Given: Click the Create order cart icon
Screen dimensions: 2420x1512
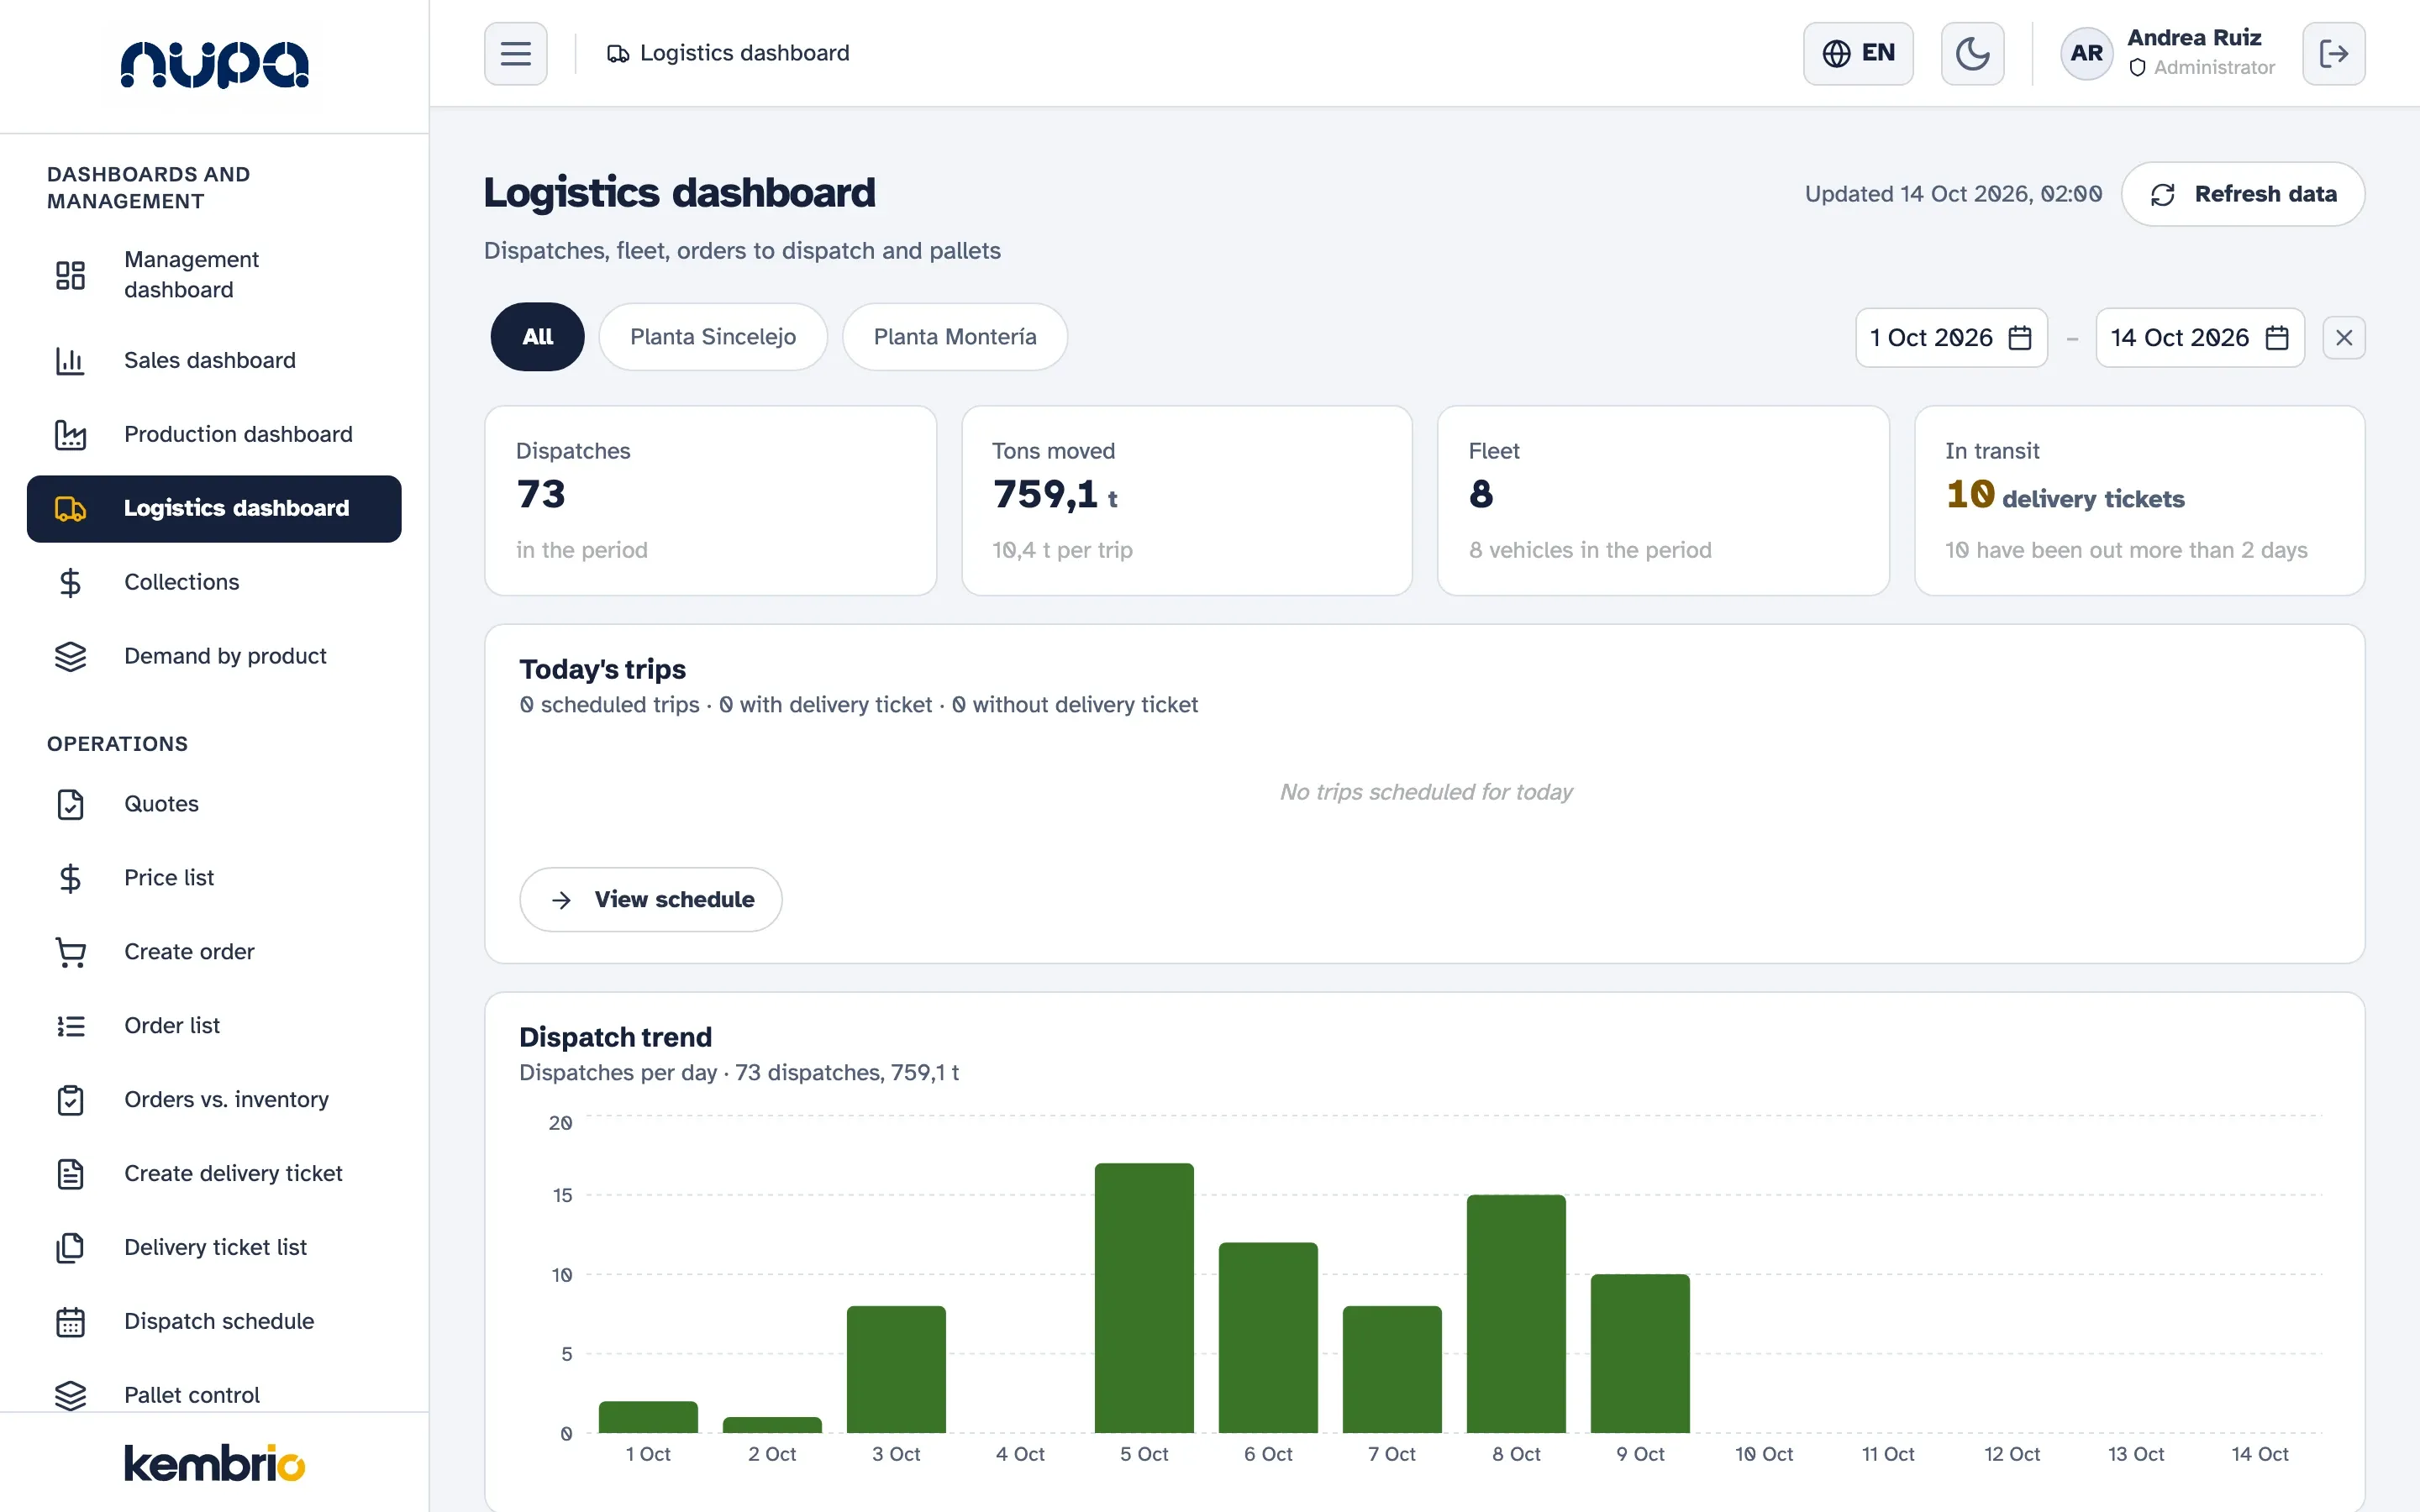Looking at the screenshot, I should [x=70, y=952].
